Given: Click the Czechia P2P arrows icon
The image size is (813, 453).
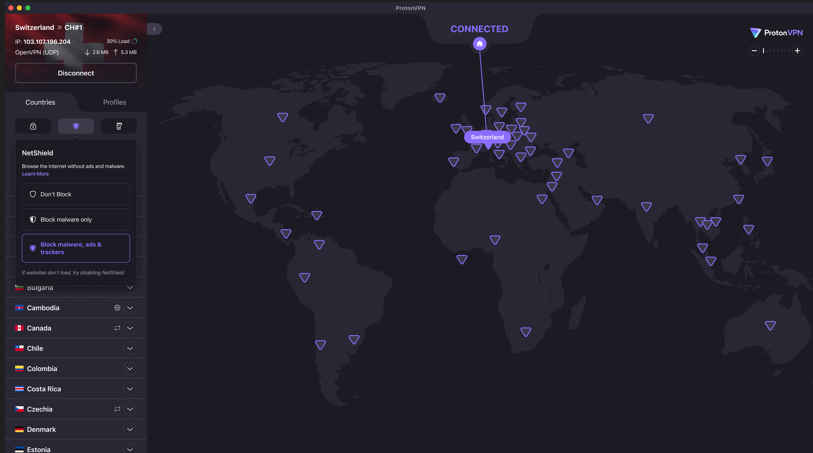Looking at the screenshot, I should (117, 409).
